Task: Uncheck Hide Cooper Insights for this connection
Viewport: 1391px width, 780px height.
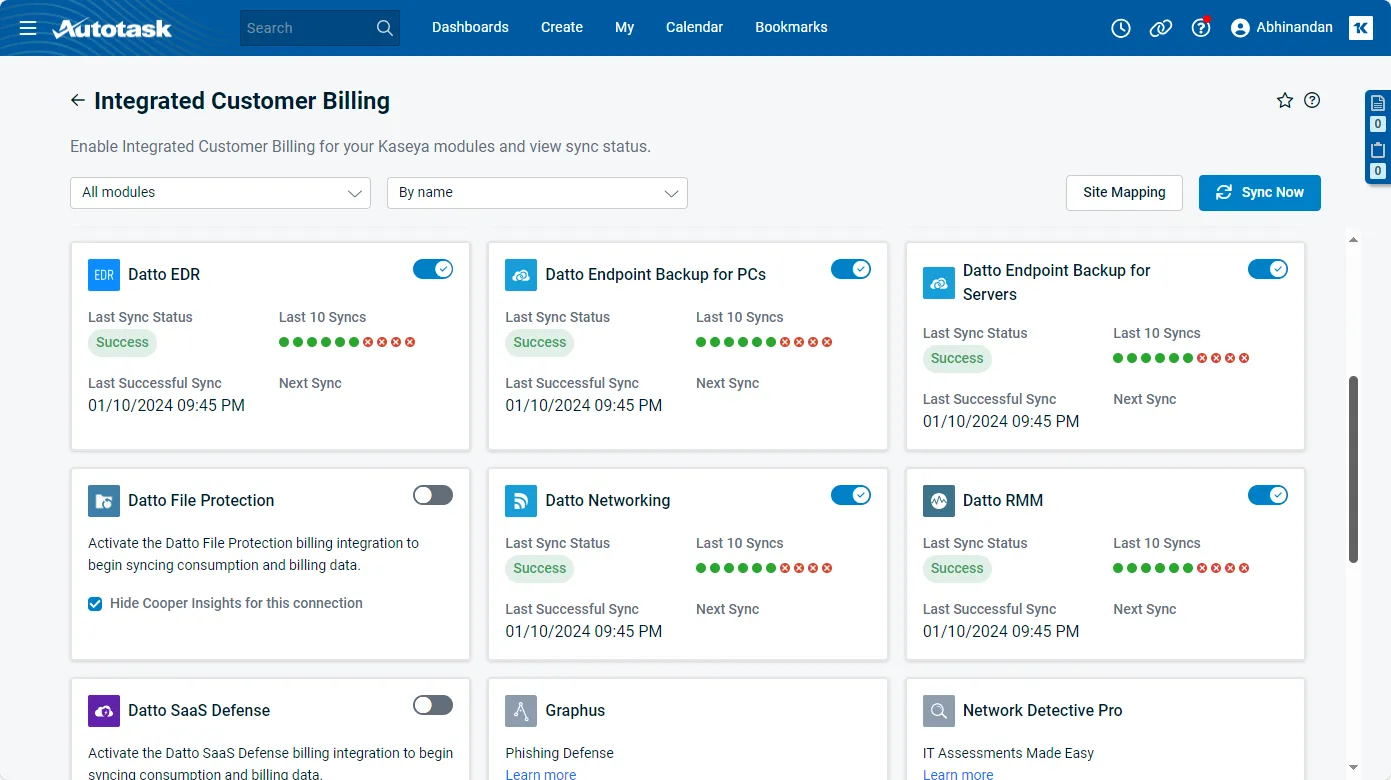Action: point(95,604)
